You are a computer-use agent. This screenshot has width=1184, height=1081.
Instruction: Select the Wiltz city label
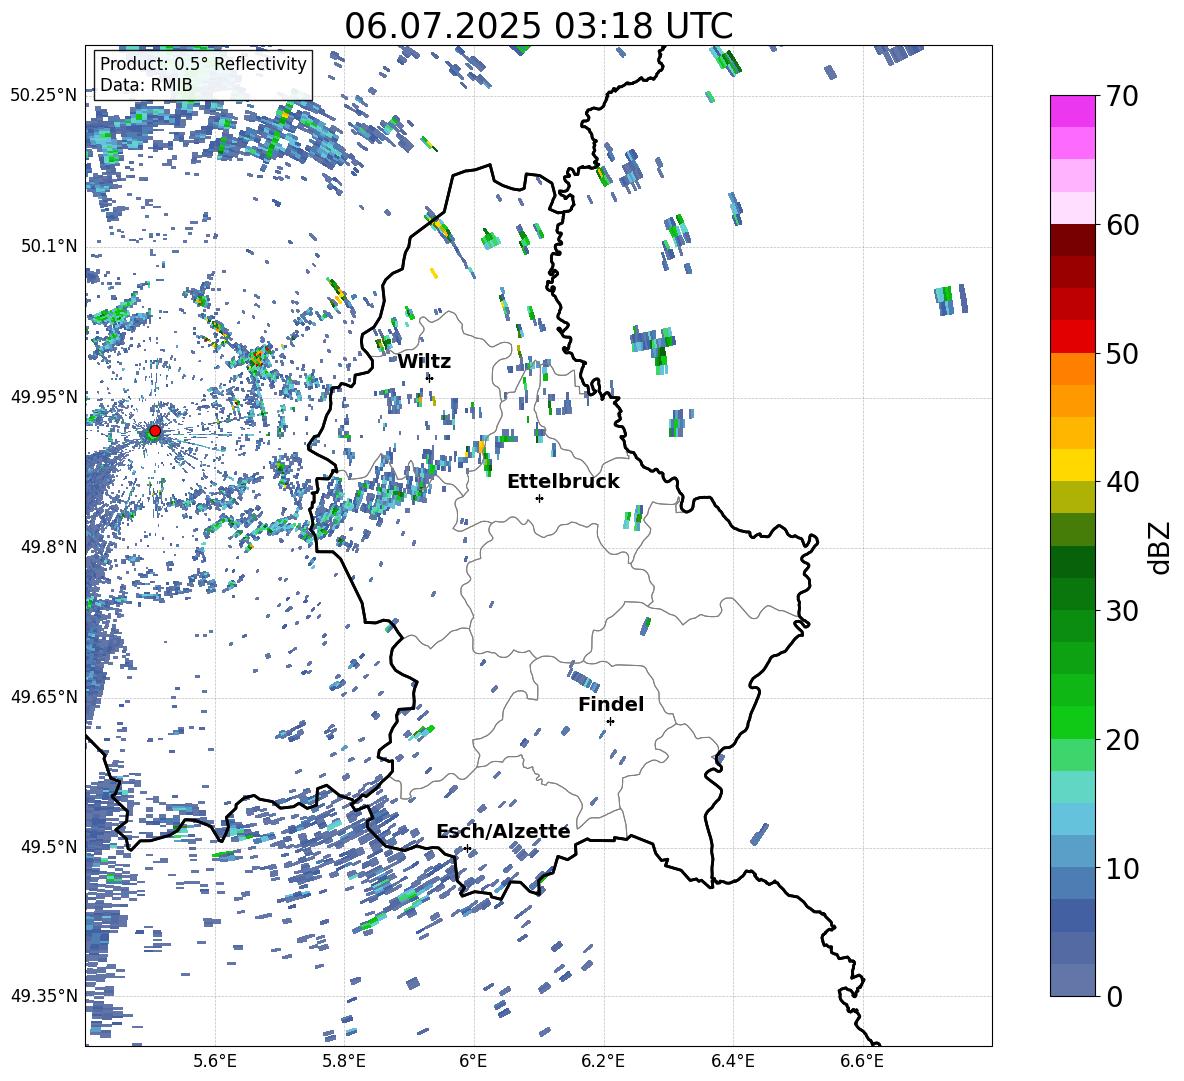pyautogui.click(x=424, y=362)
